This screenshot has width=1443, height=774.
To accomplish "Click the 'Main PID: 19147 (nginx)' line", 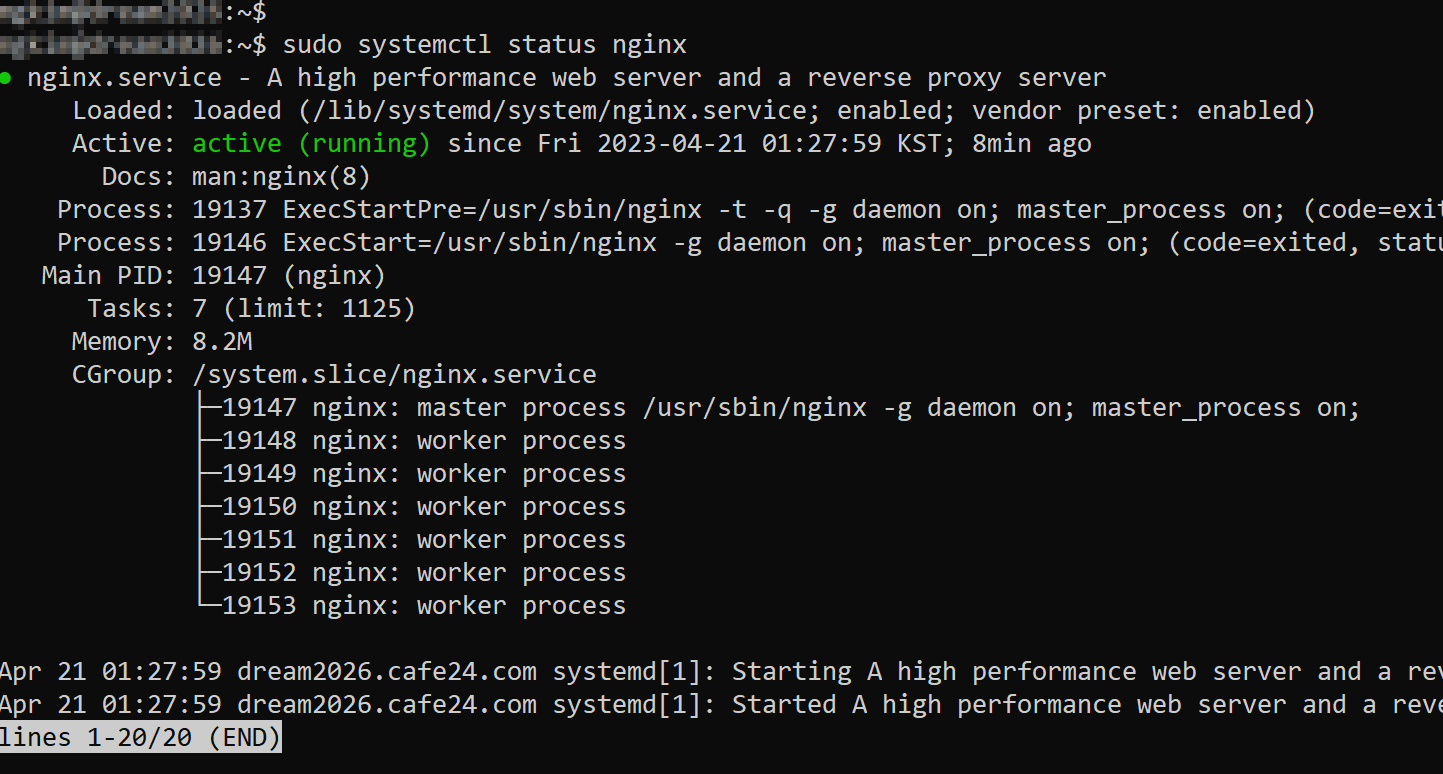I will [x=214, y=276].
